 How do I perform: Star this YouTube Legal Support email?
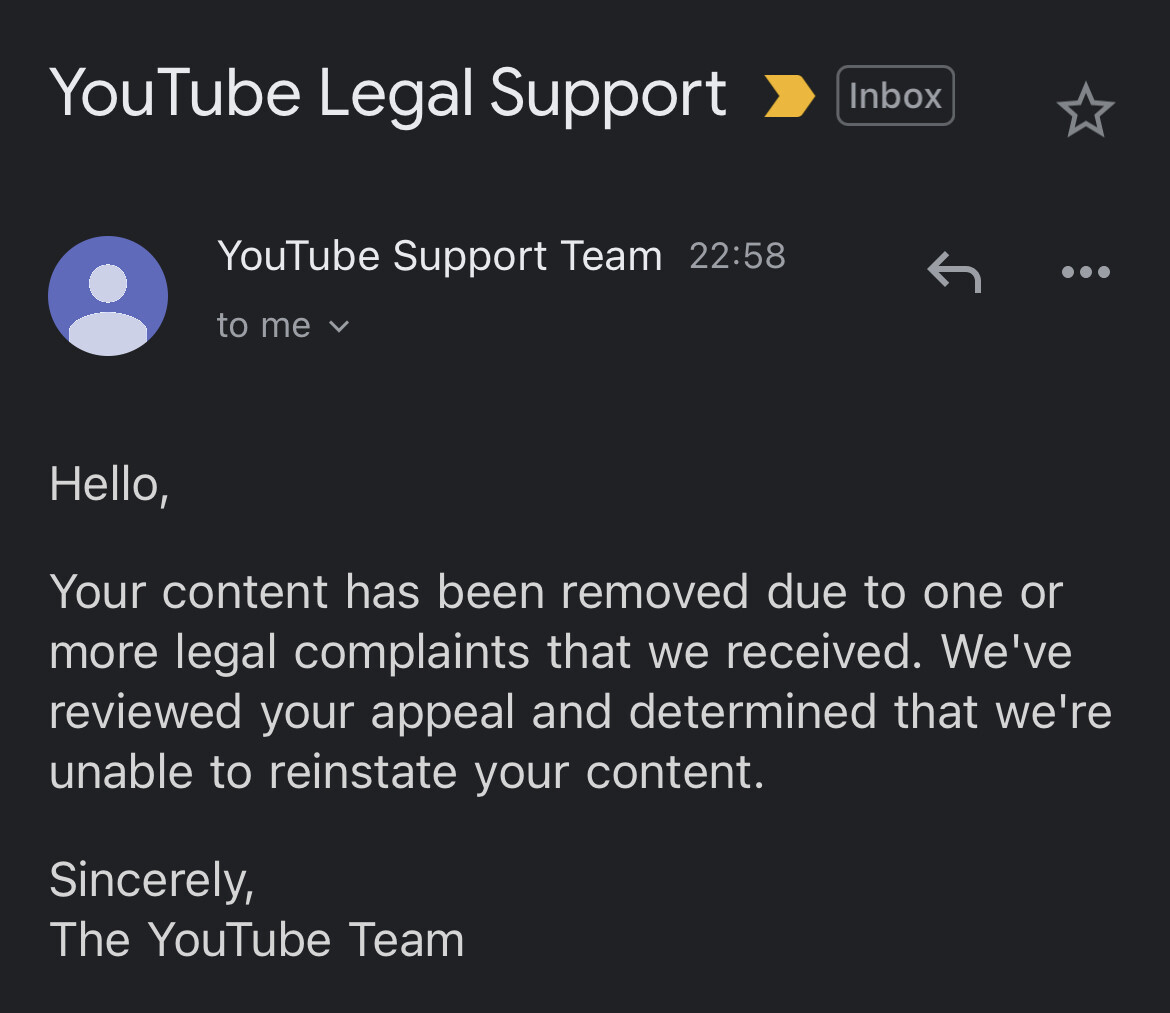[1085, 110]
